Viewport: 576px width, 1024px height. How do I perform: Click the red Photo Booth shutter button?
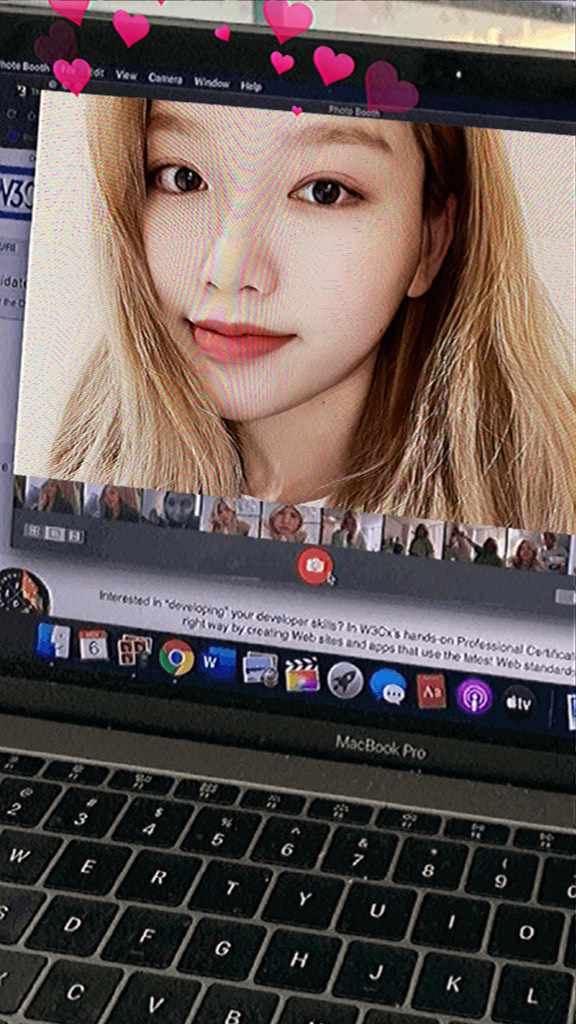(x=314, y=566)
